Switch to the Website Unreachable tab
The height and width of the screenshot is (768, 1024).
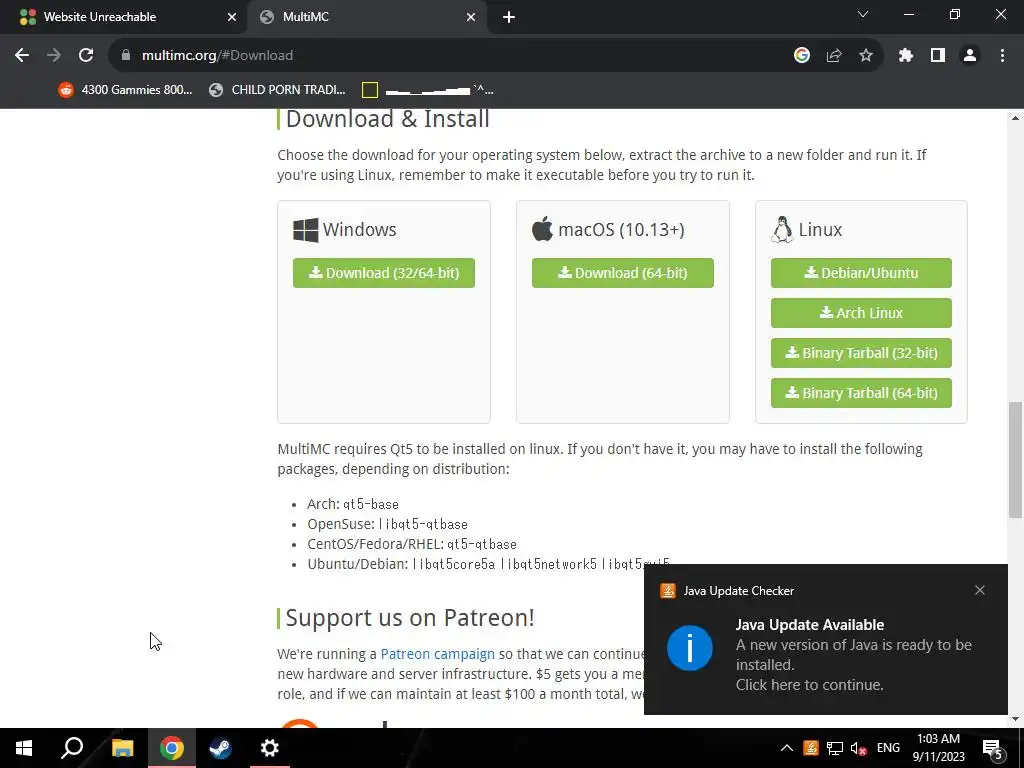pos(123,17)
